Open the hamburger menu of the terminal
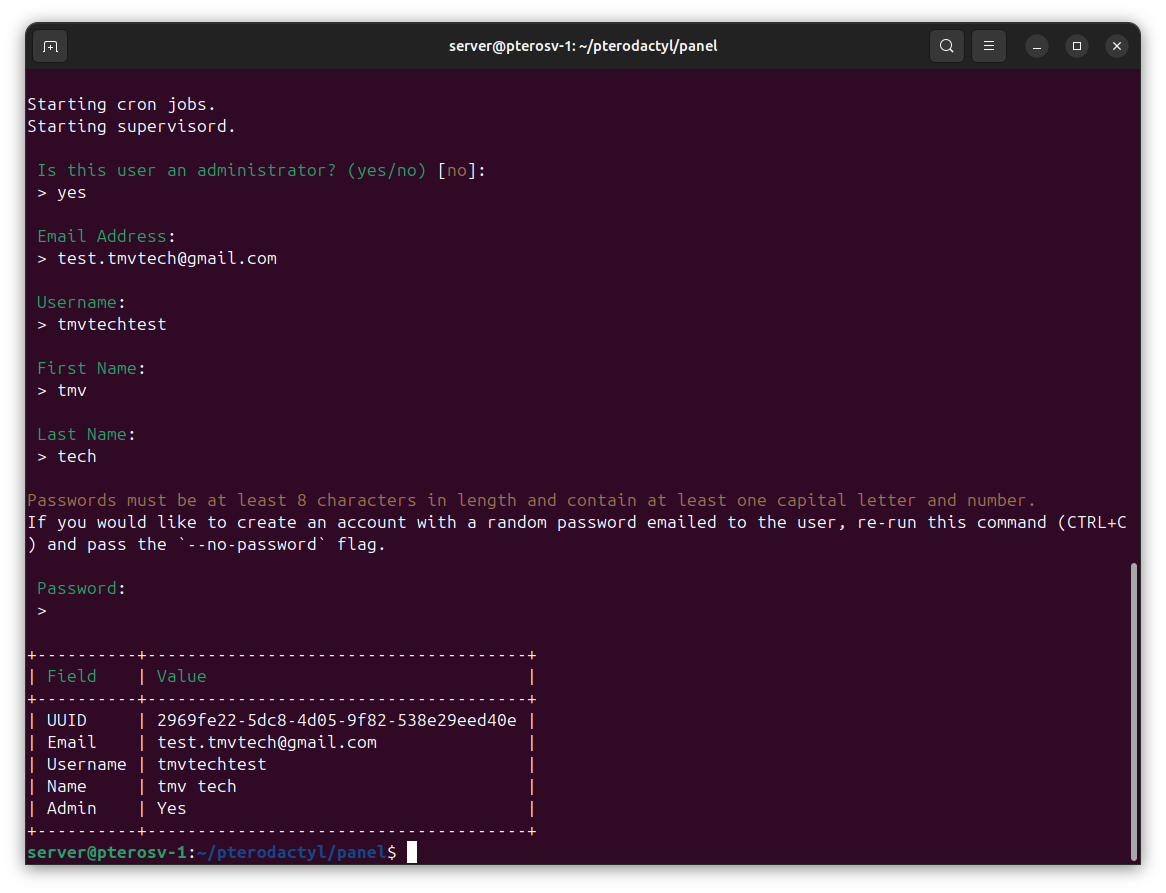Screen dimensions: 1166x893 point(988,45)
